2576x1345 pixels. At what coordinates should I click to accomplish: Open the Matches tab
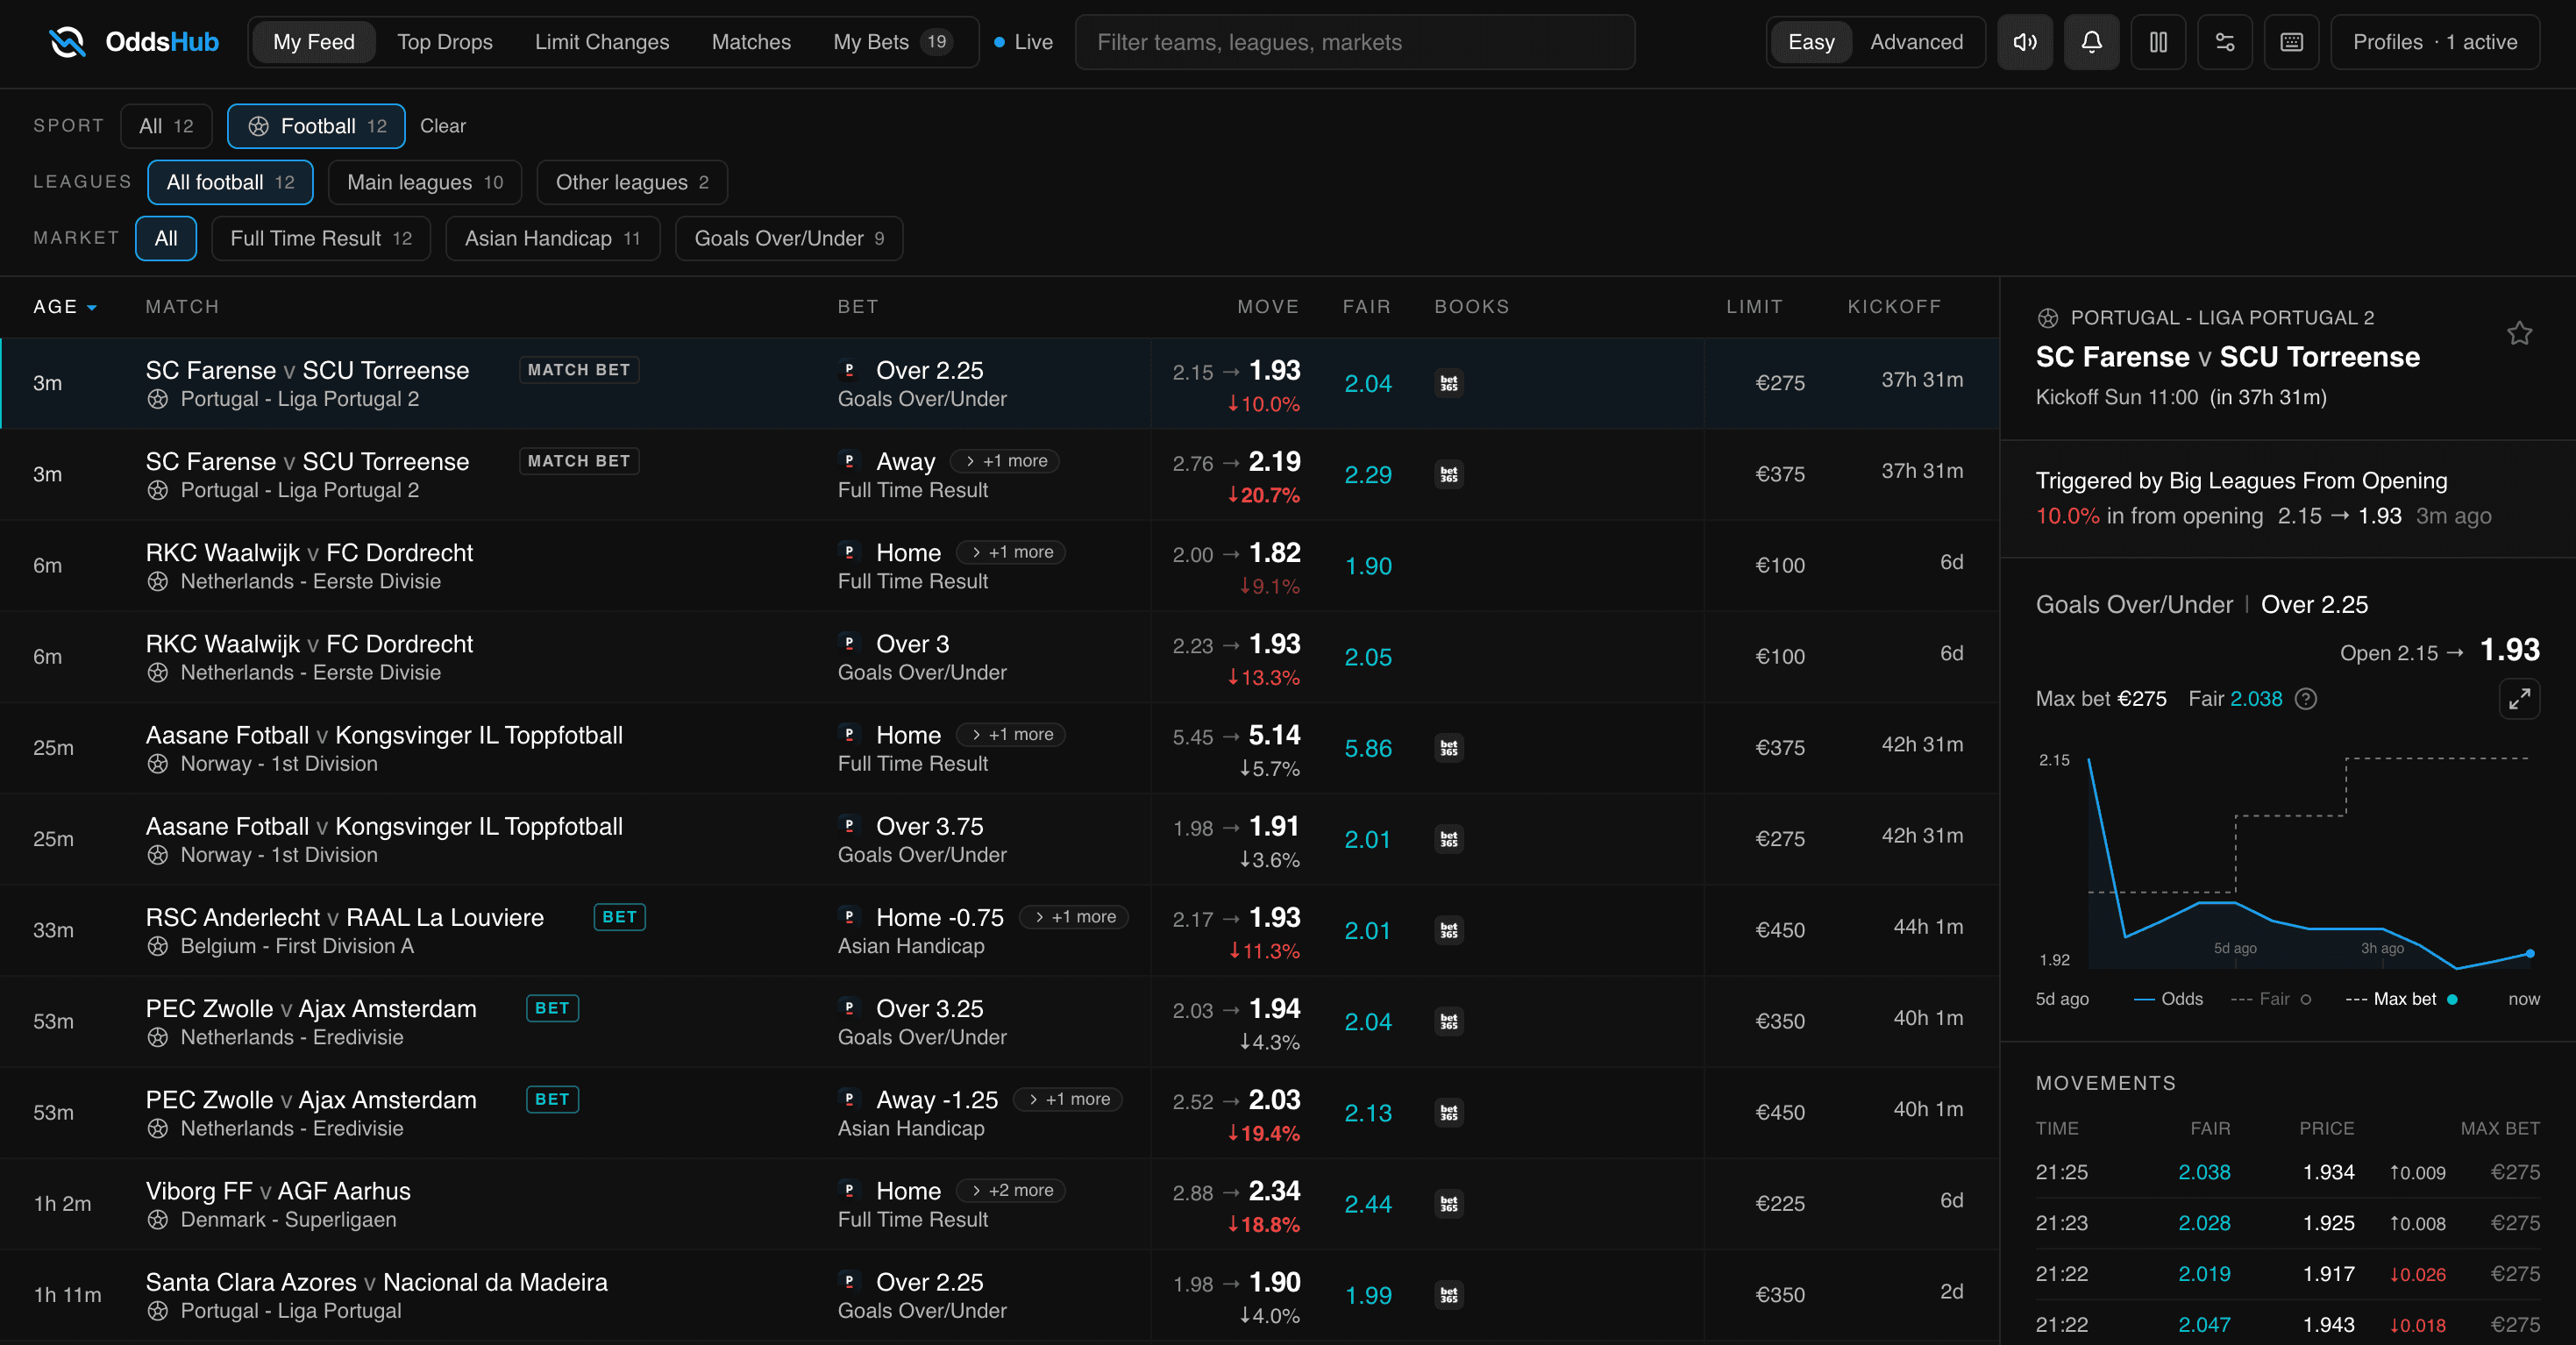(751, 42)
